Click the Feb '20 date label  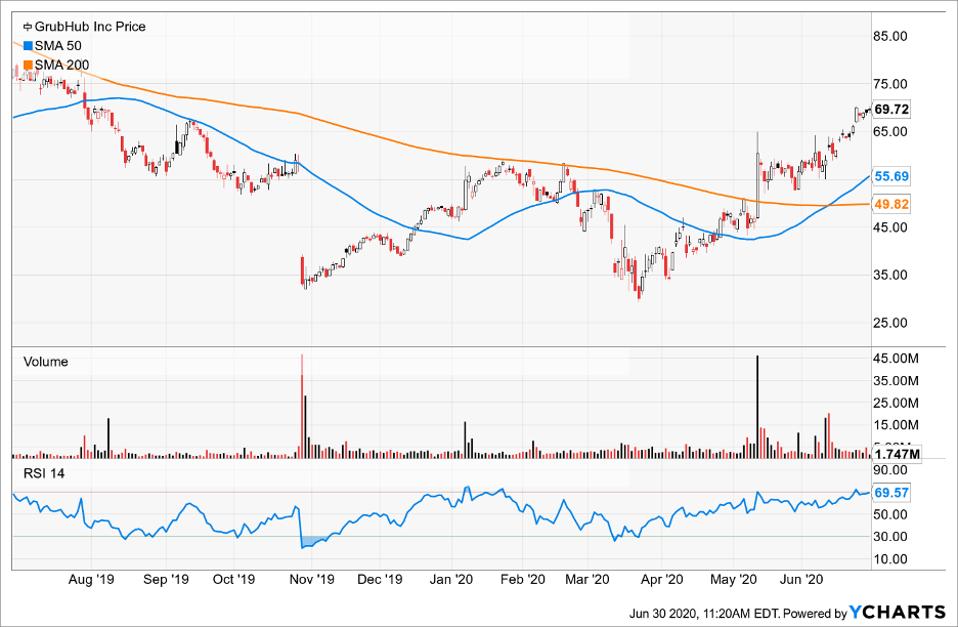tap(522, 580)
